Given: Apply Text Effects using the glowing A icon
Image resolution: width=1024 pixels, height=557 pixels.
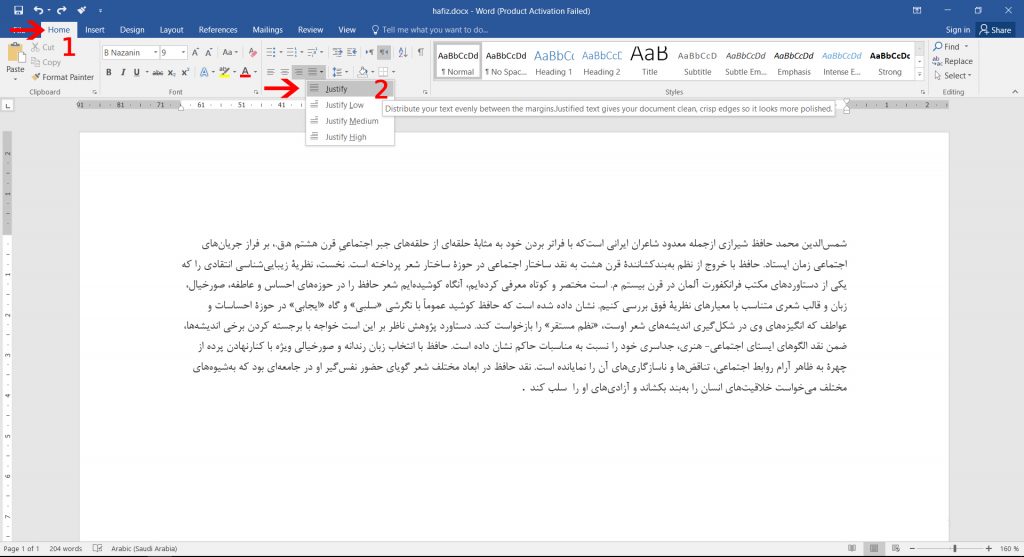Looking at the screenshot, I should coord(204,72).
